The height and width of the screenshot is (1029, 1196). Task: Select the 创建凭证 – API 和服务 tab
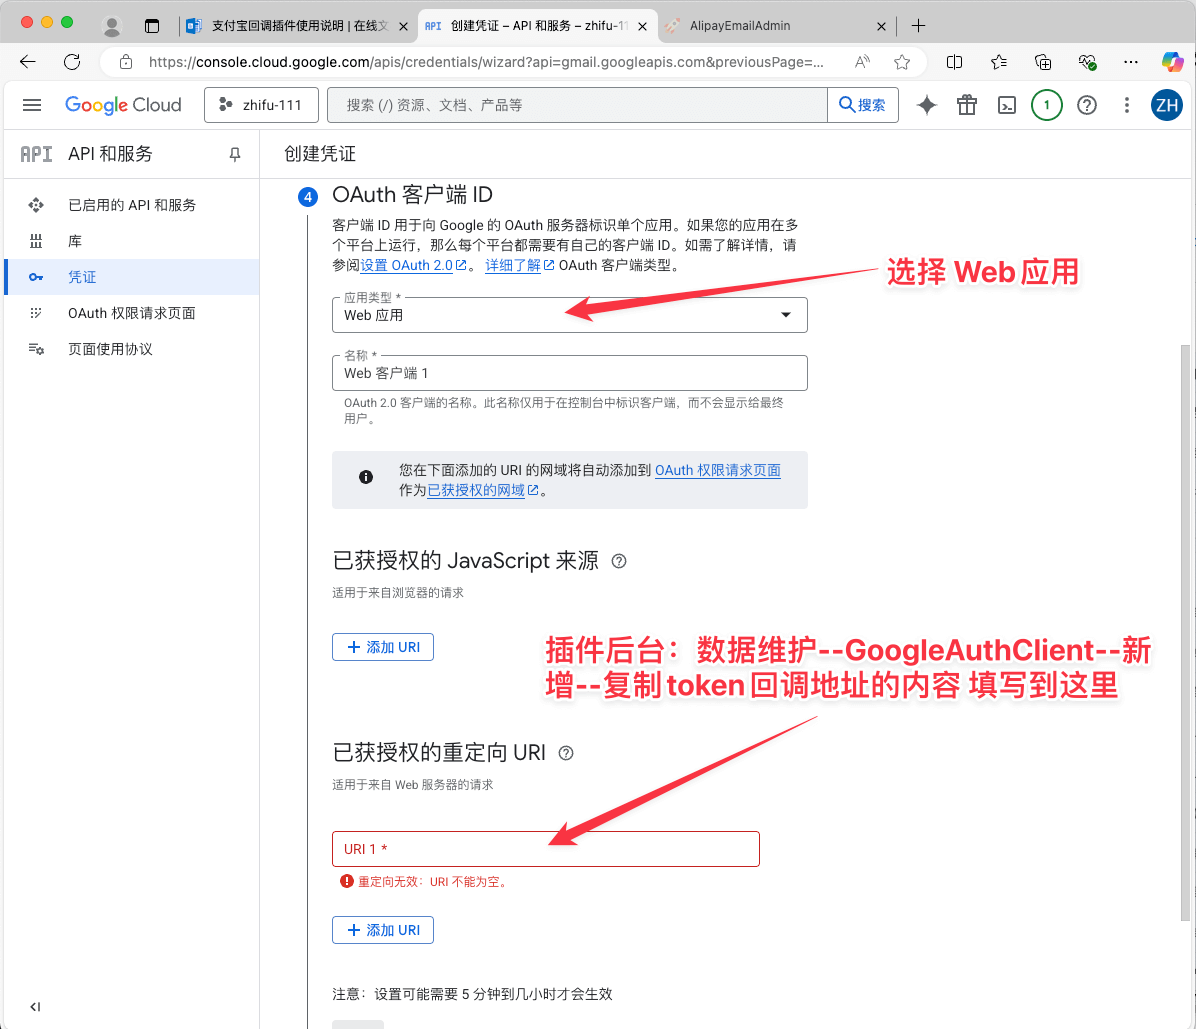tap(539, 26)
